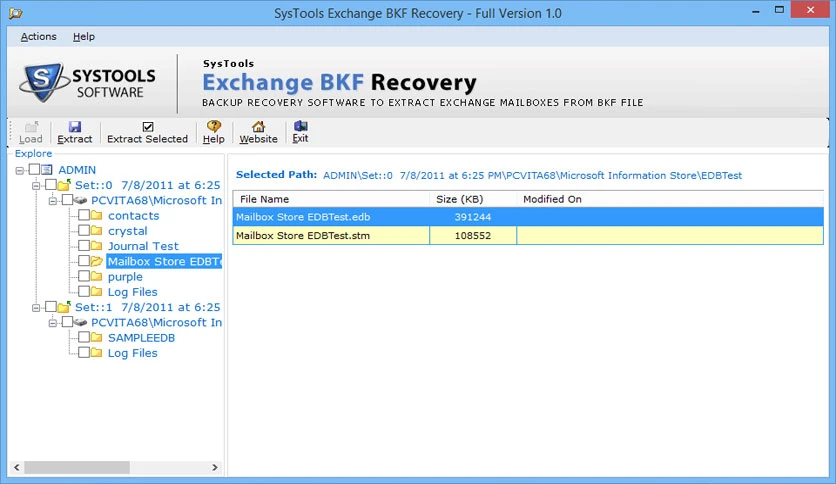836x484 pixels.
Task: Click the Extract Selected checkmark icon
Action: (x=148, y=126)
